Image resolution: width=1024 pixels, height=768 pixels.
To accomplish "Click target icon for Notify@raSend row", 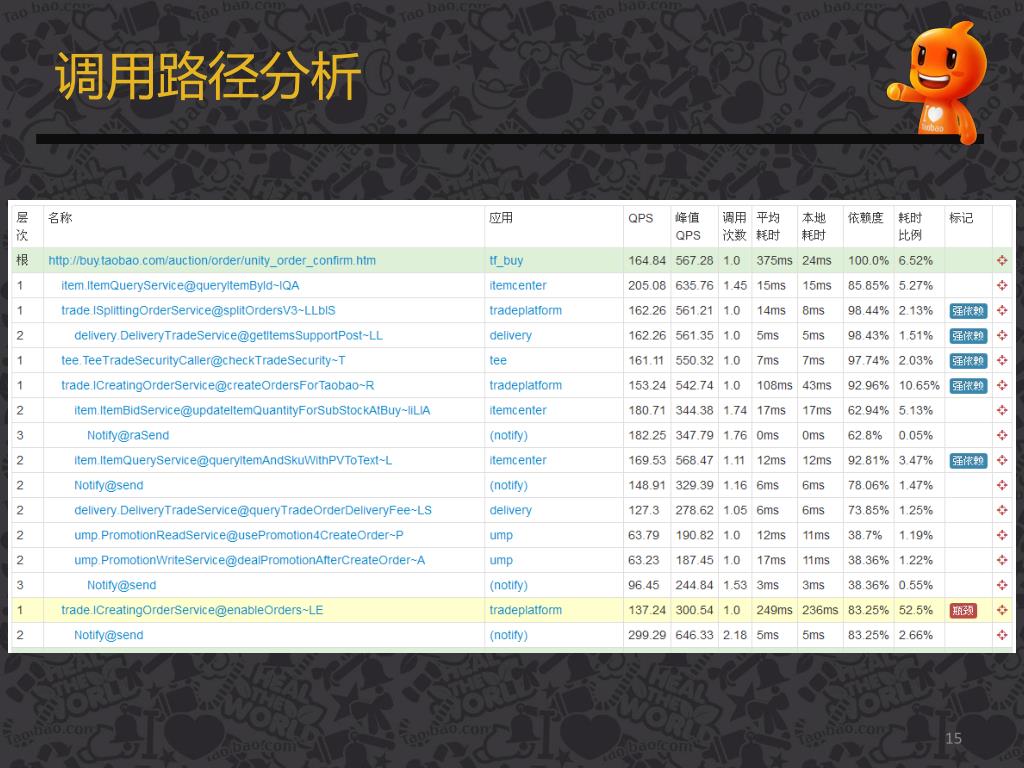I will pos(1002,436).
